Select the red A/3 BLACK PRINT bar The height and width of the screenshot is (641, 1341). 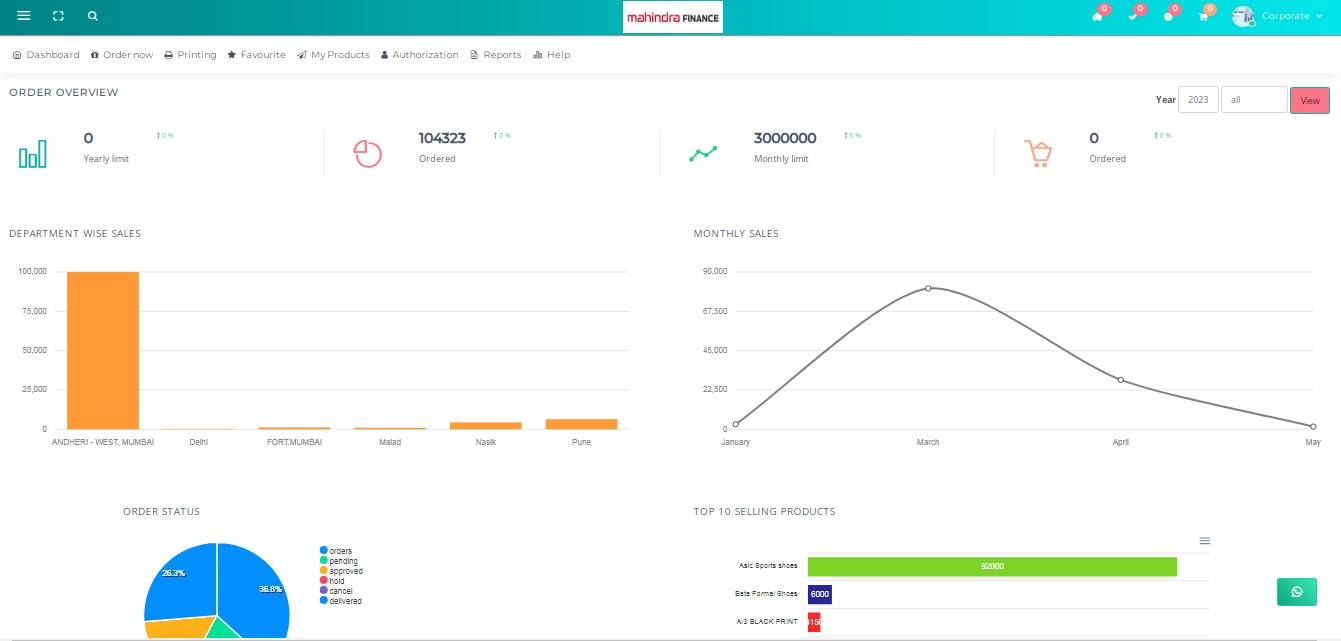814,622
